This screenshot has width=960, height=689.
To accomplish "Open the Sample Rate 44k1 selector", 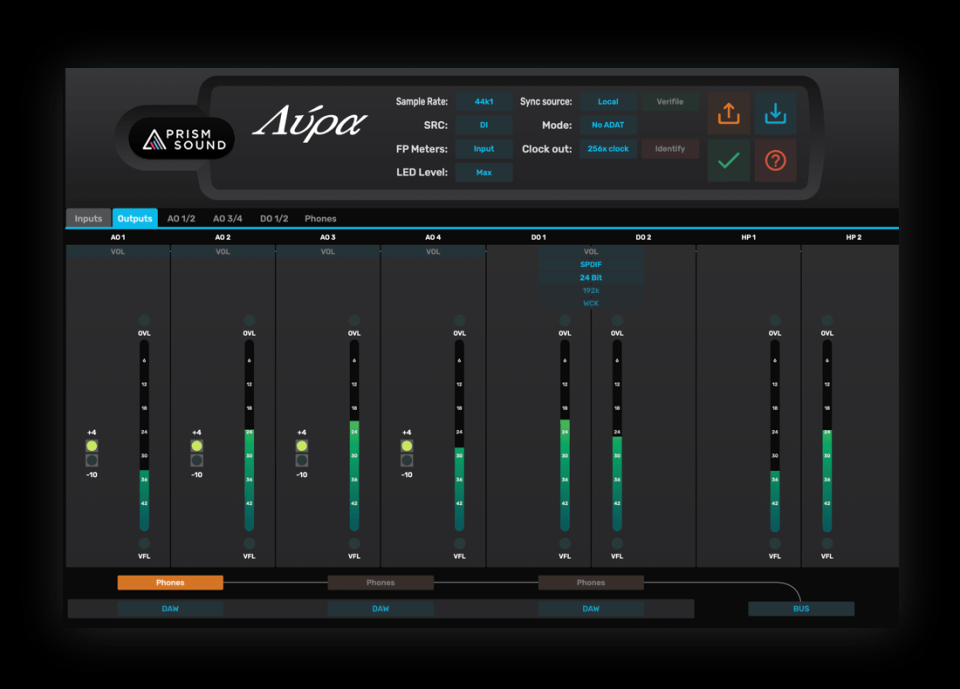I will 483,101.
